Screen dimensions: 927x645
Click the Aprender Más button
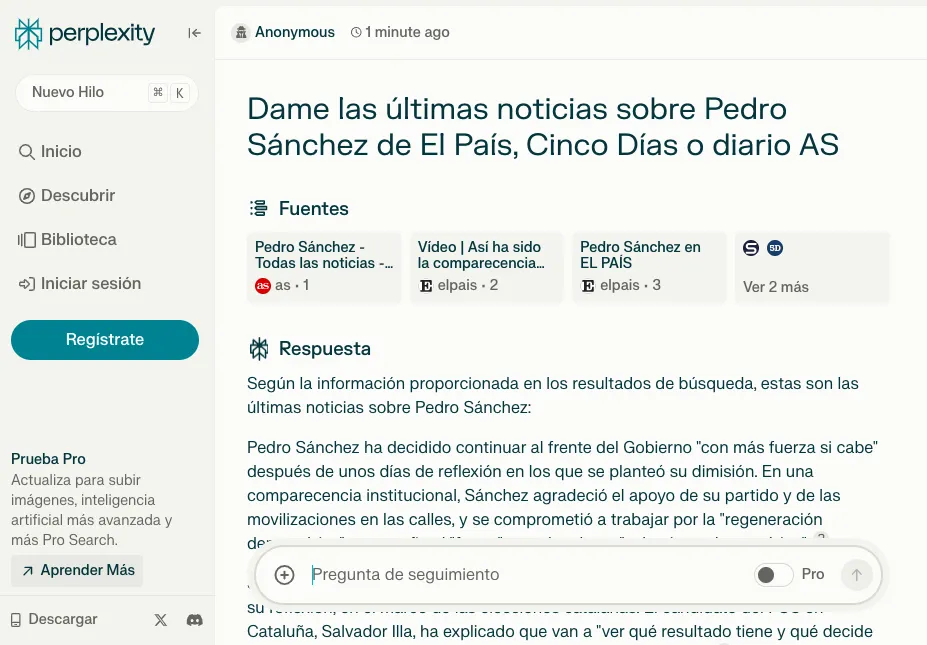coord(77,571)
